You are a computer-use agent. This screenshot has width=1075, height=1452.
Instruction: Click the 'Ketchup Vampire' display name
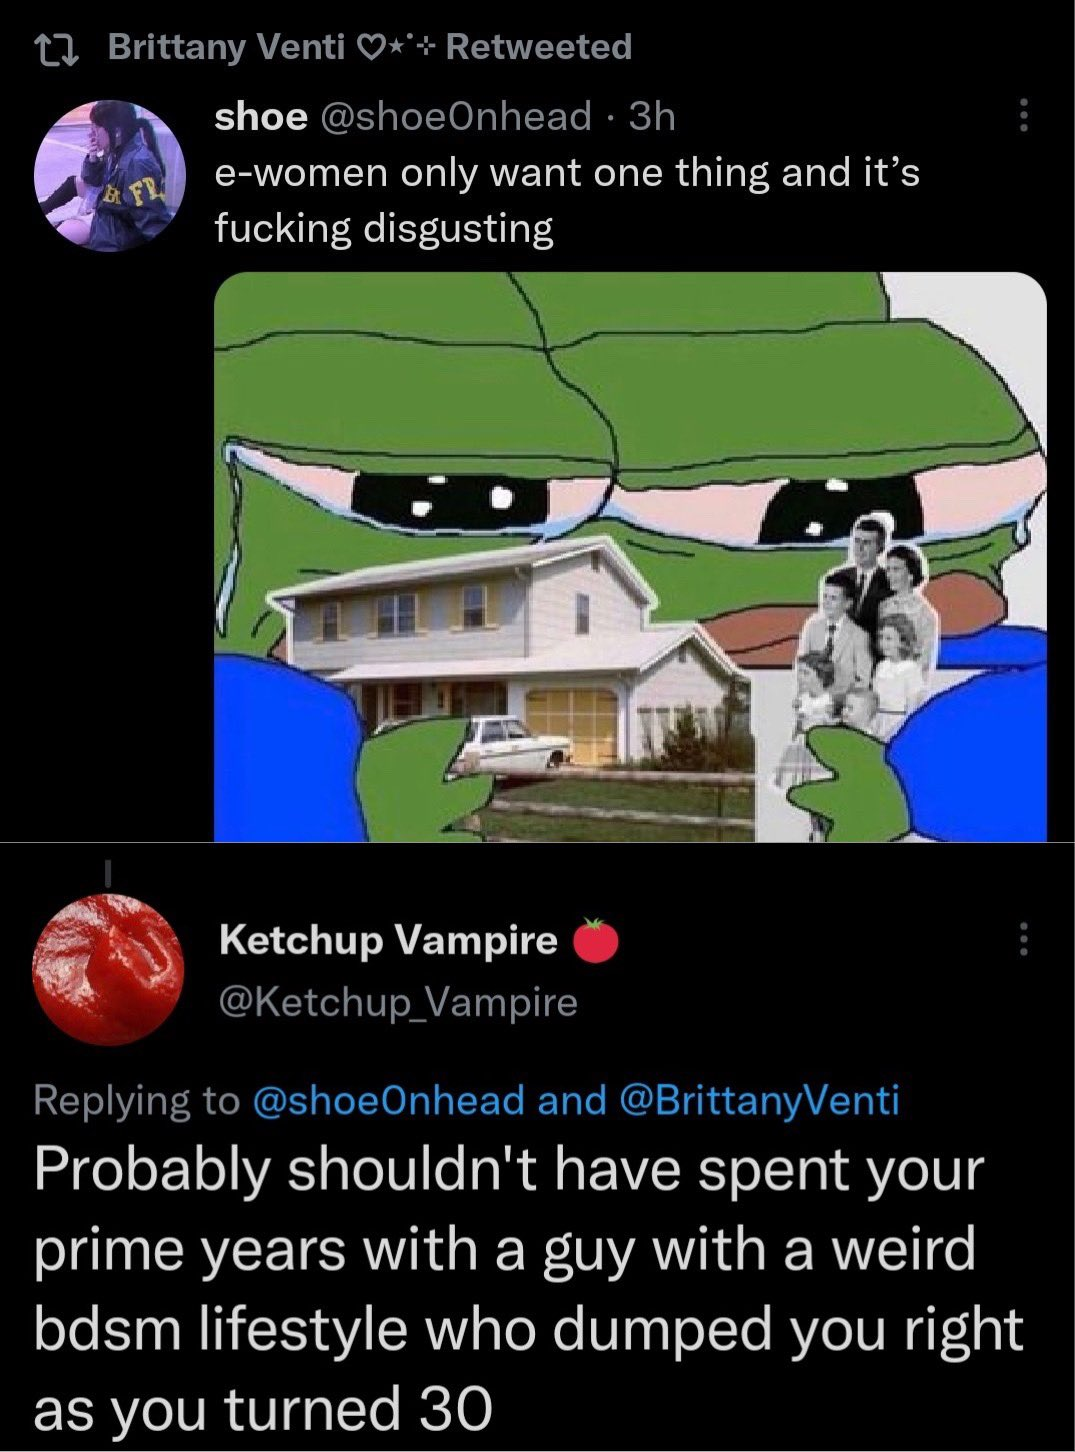(x=388, y=940)
